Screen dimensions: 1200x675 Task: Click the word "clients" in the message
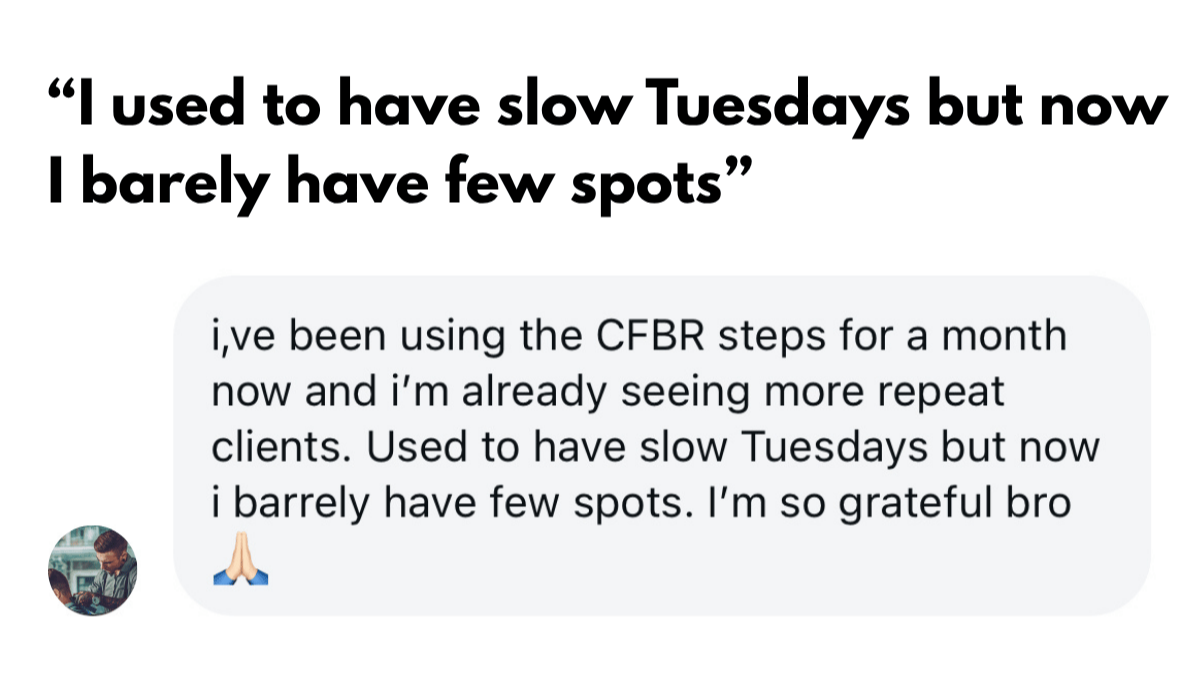tap(278, 447)
